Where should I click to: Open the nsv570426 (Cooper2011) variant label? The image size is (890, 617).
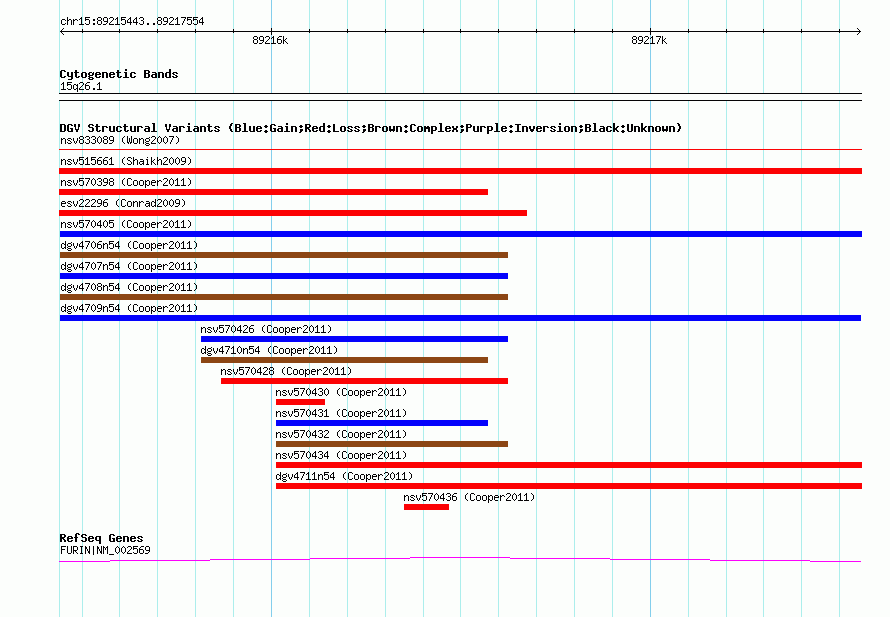click(x=266, y=329)
